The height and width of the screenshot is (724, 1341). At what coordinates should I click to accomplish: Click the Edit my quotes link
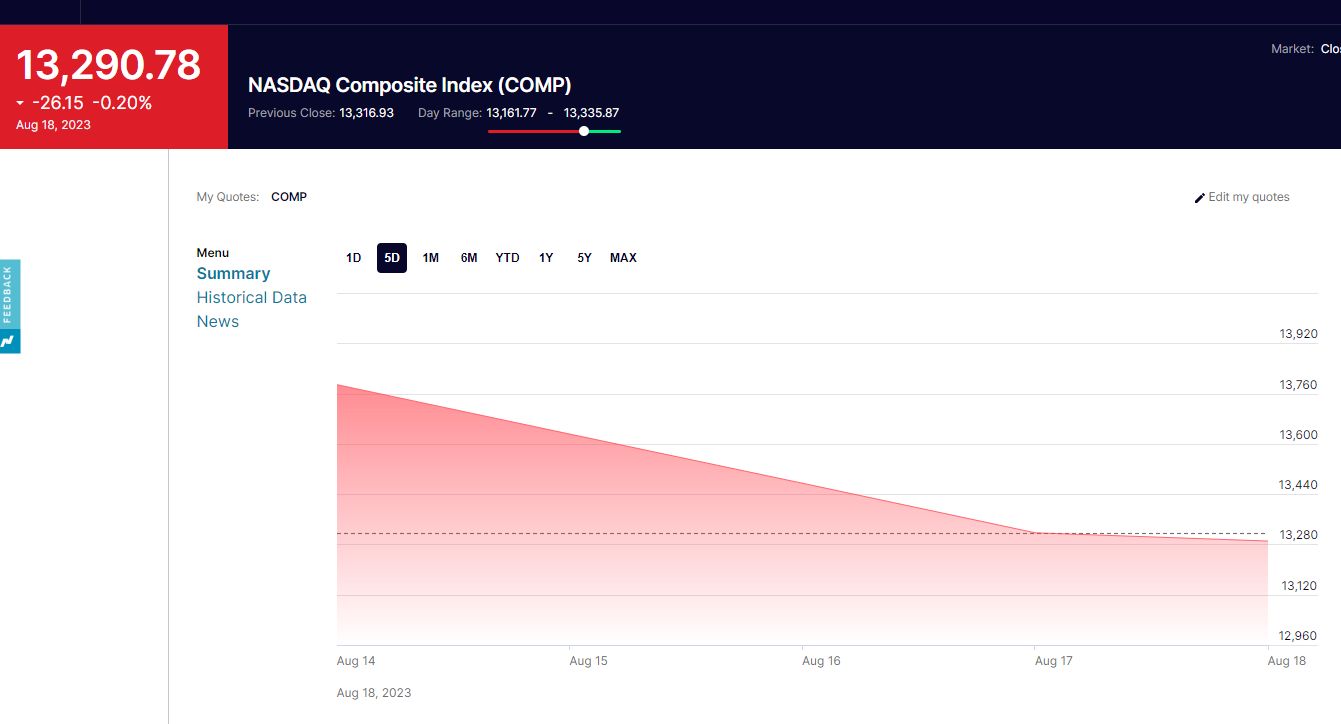(1248, 197)
